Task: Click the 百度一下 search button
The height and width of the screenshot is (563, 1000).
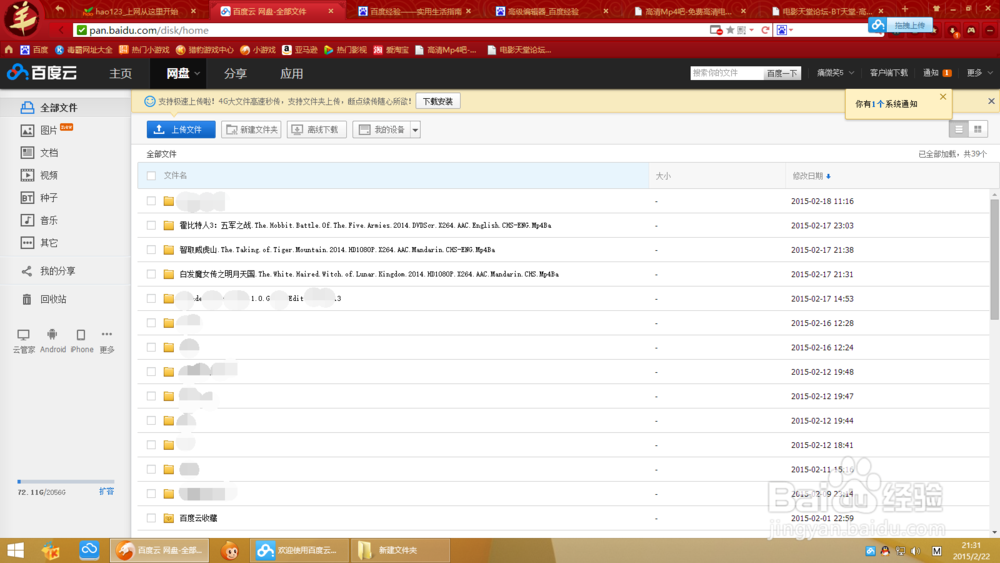Action: click(782, 73)
